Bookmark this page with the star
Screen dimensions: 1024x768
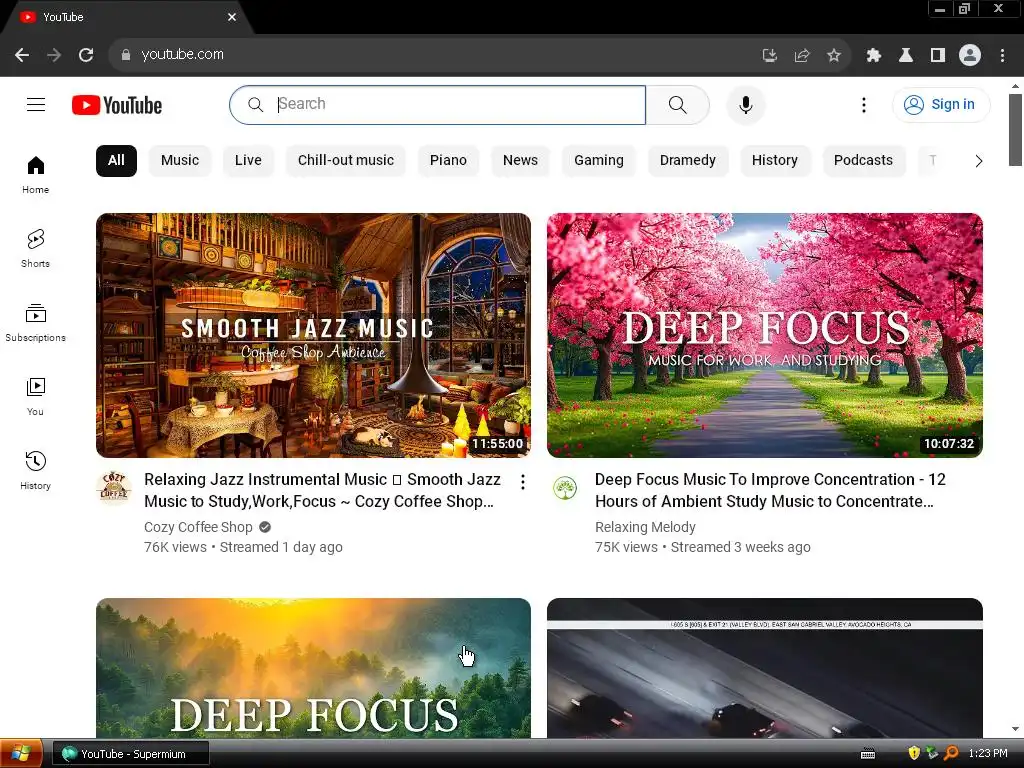(x=833, y=56)
